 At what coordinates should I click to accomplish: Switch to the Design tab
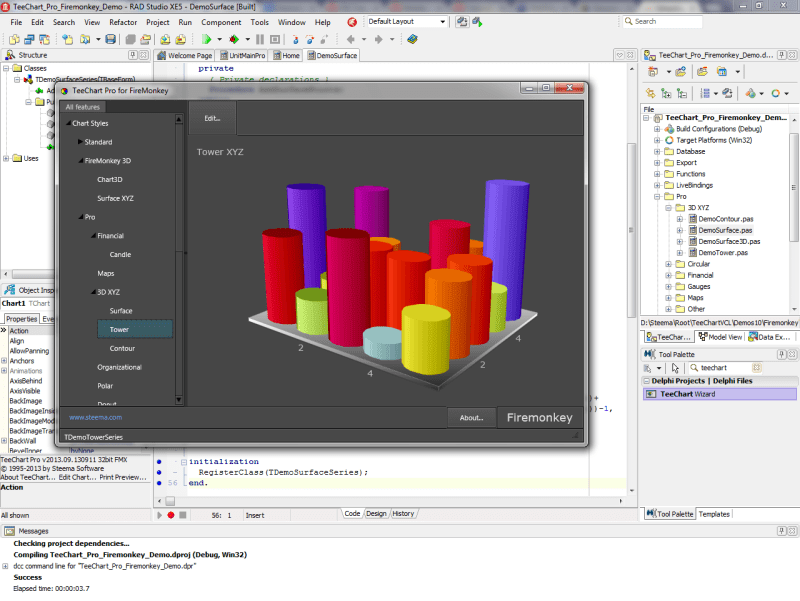[x=376, y=514]
